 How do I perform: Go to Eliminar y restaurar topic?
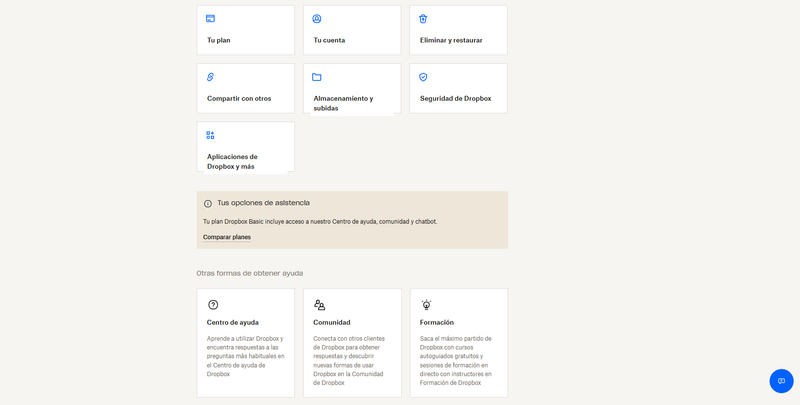pos(451,40)
